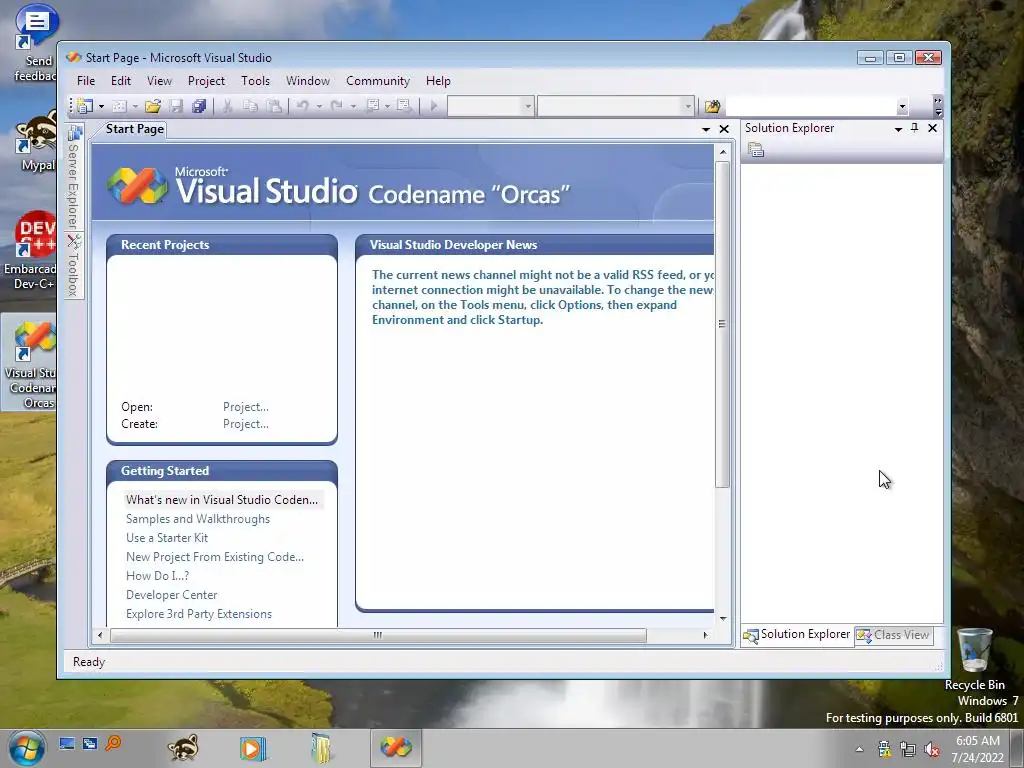Click New Project From Existing Code link
The height and width of the screenshot is (768, 1024).
(x=215, y=556)
